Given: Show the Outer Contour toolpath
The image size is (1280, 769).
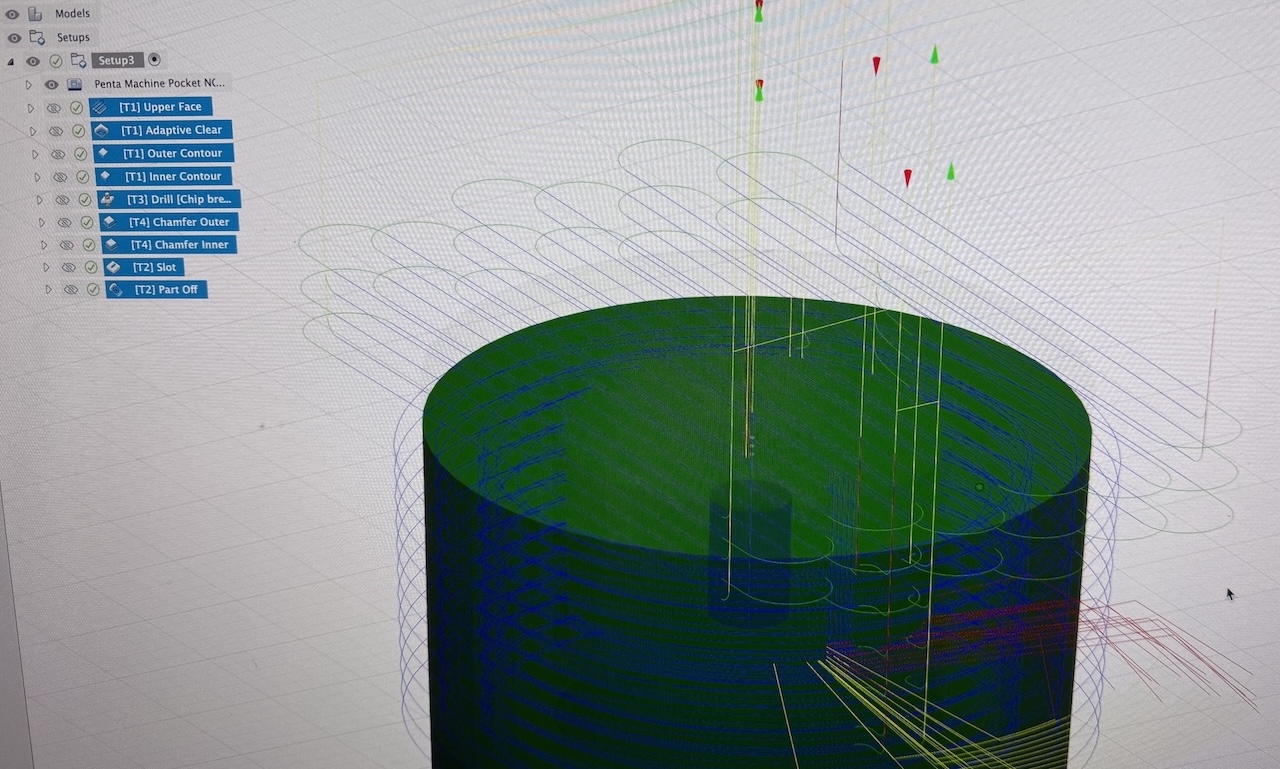Looking at the screenshot, I should pos(57,154).
